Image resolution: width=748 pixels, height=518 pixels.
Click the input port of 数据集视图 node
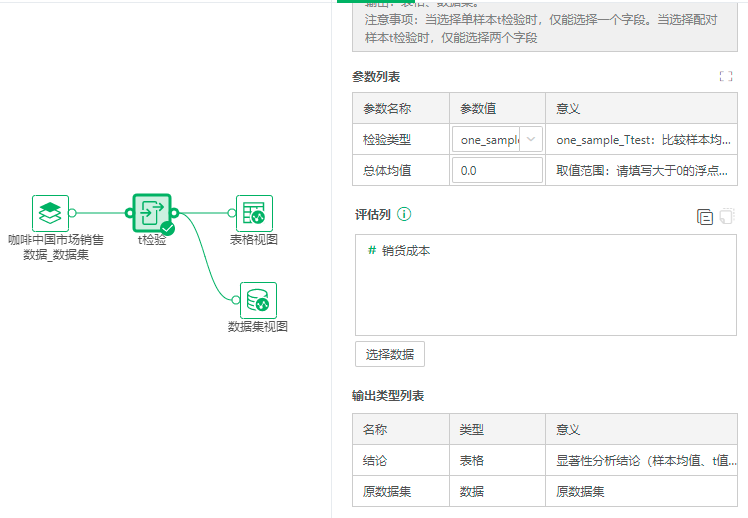[238, 300]
